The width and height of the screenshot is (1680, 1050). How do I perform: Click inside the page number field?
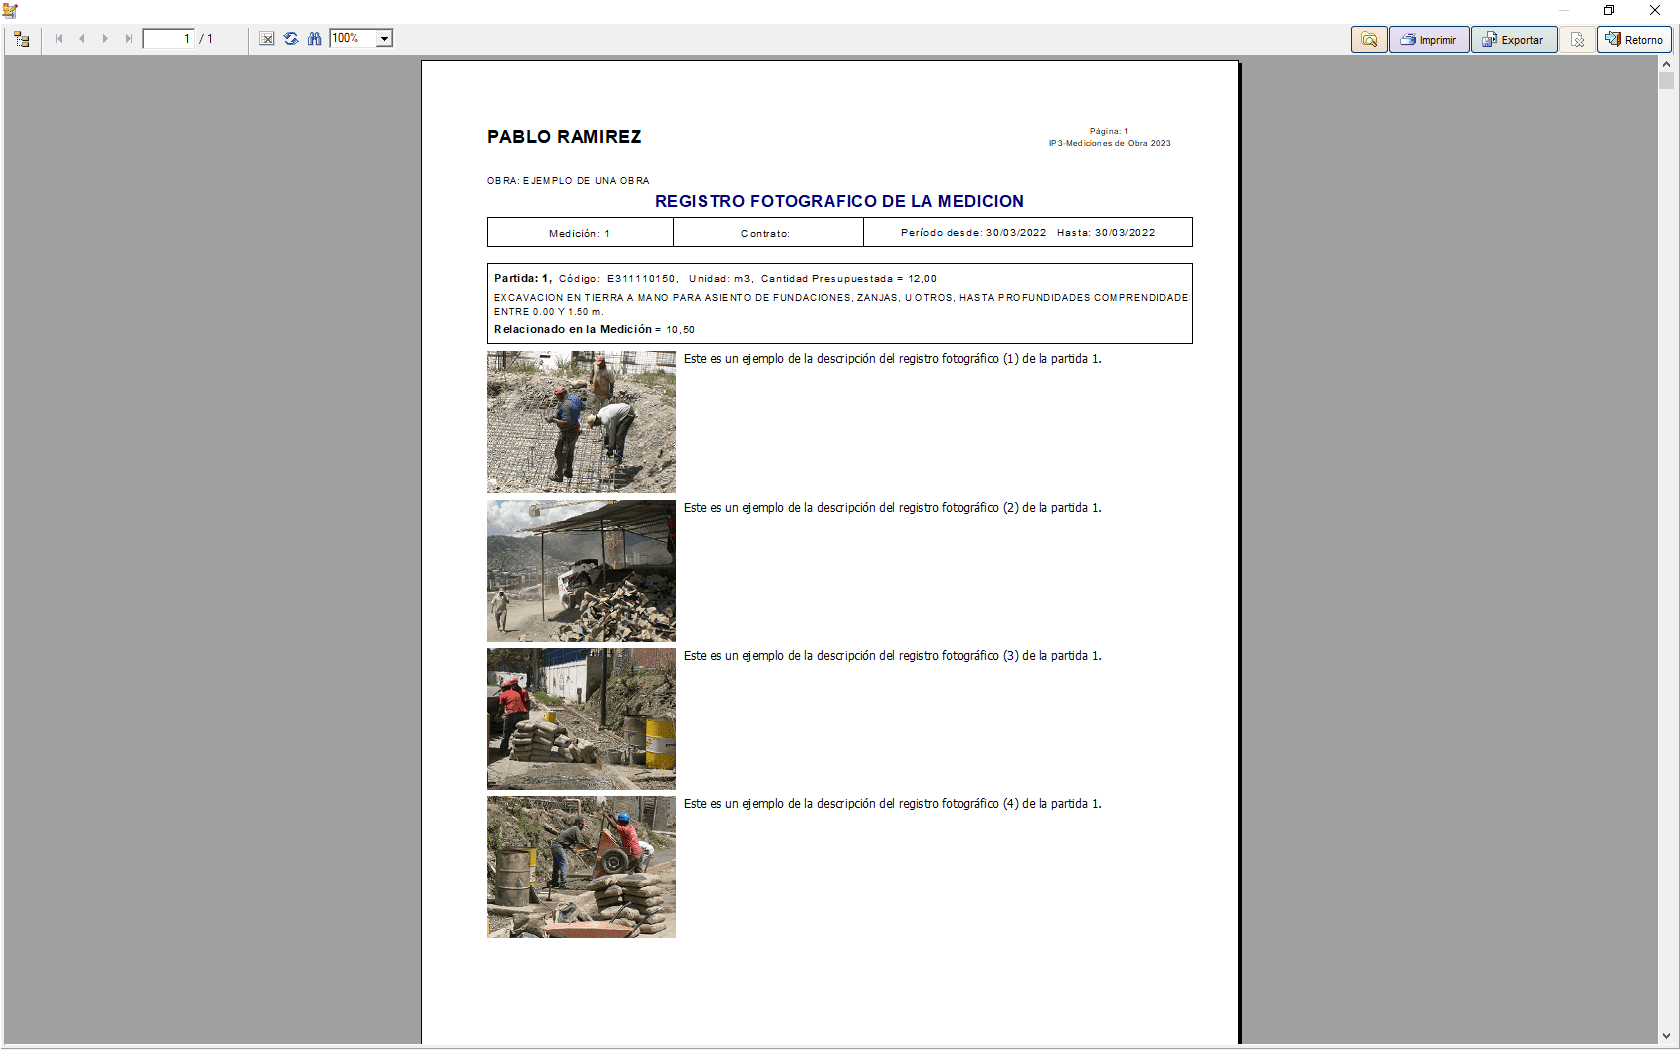point(170,38)
